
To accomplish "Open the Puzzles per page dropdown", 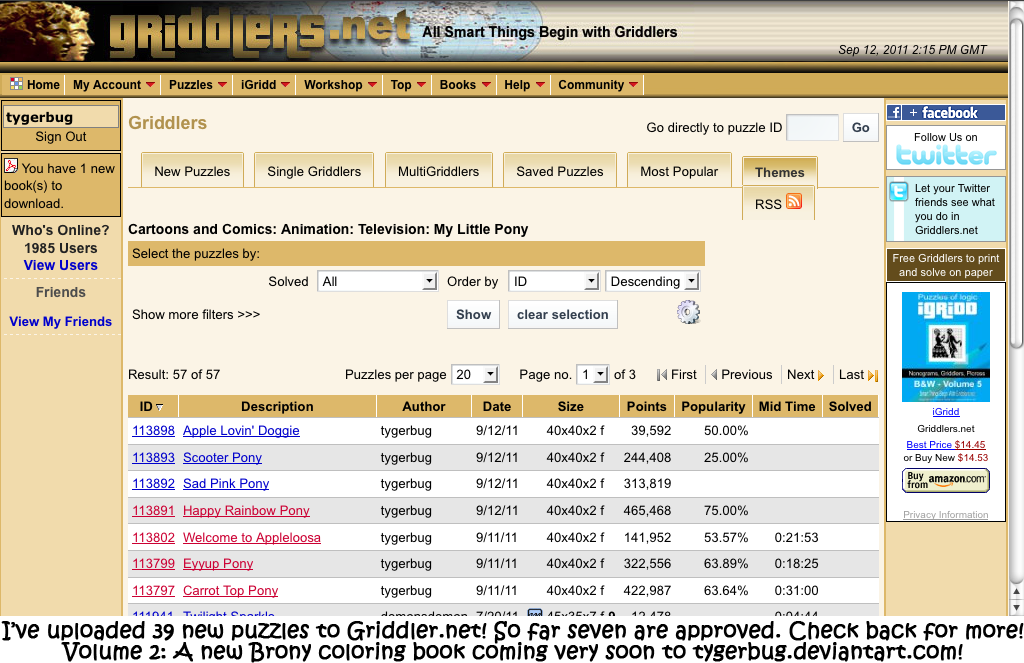I will pyautogui.click(x=475, y=375).
